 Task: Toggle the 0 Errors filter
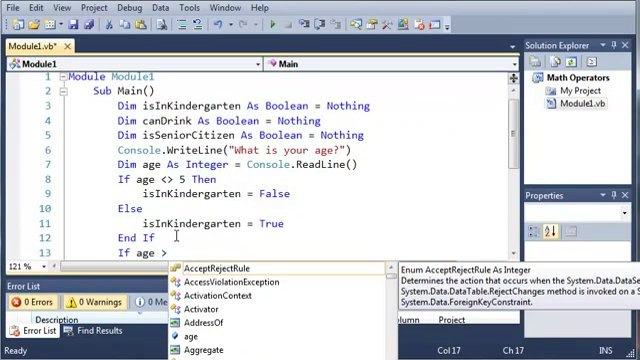[33, 302]
